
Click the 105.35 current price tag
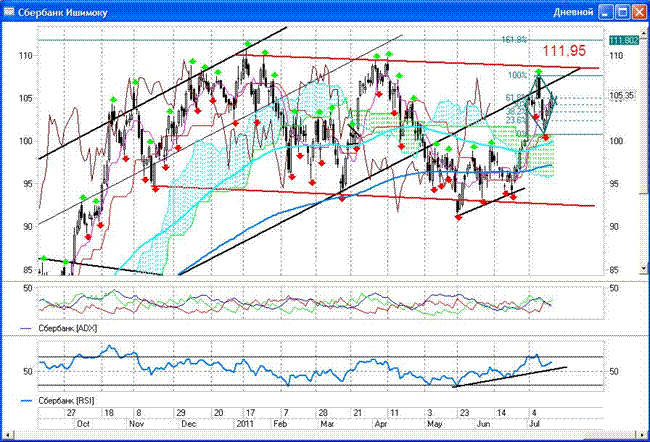[x=623, y=96]
